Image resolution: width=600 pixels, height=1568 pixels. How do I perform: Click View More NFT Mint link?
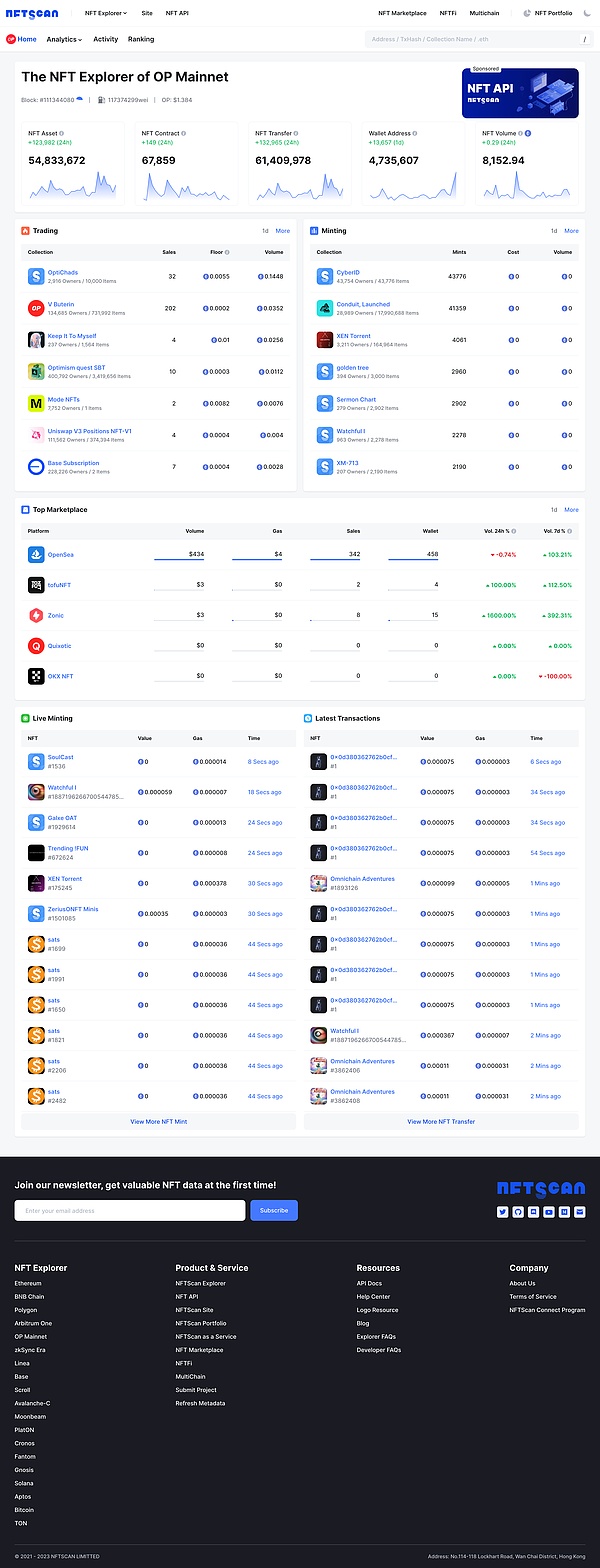point(158,1122)
